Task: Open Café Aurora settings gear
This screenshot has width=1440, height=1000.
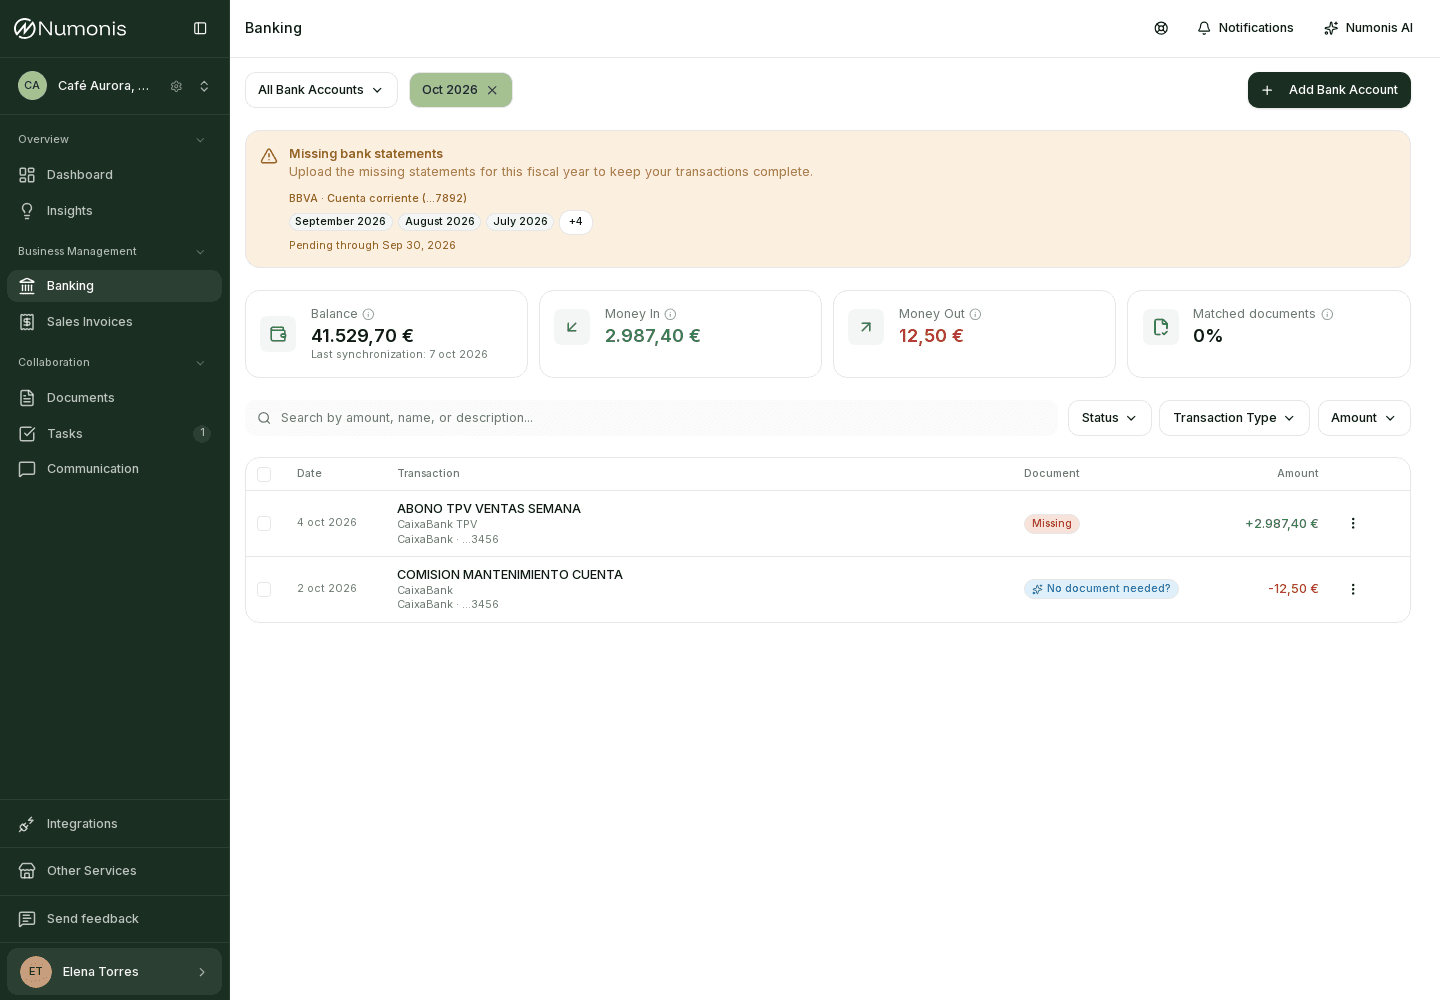Action: (176, 86)
